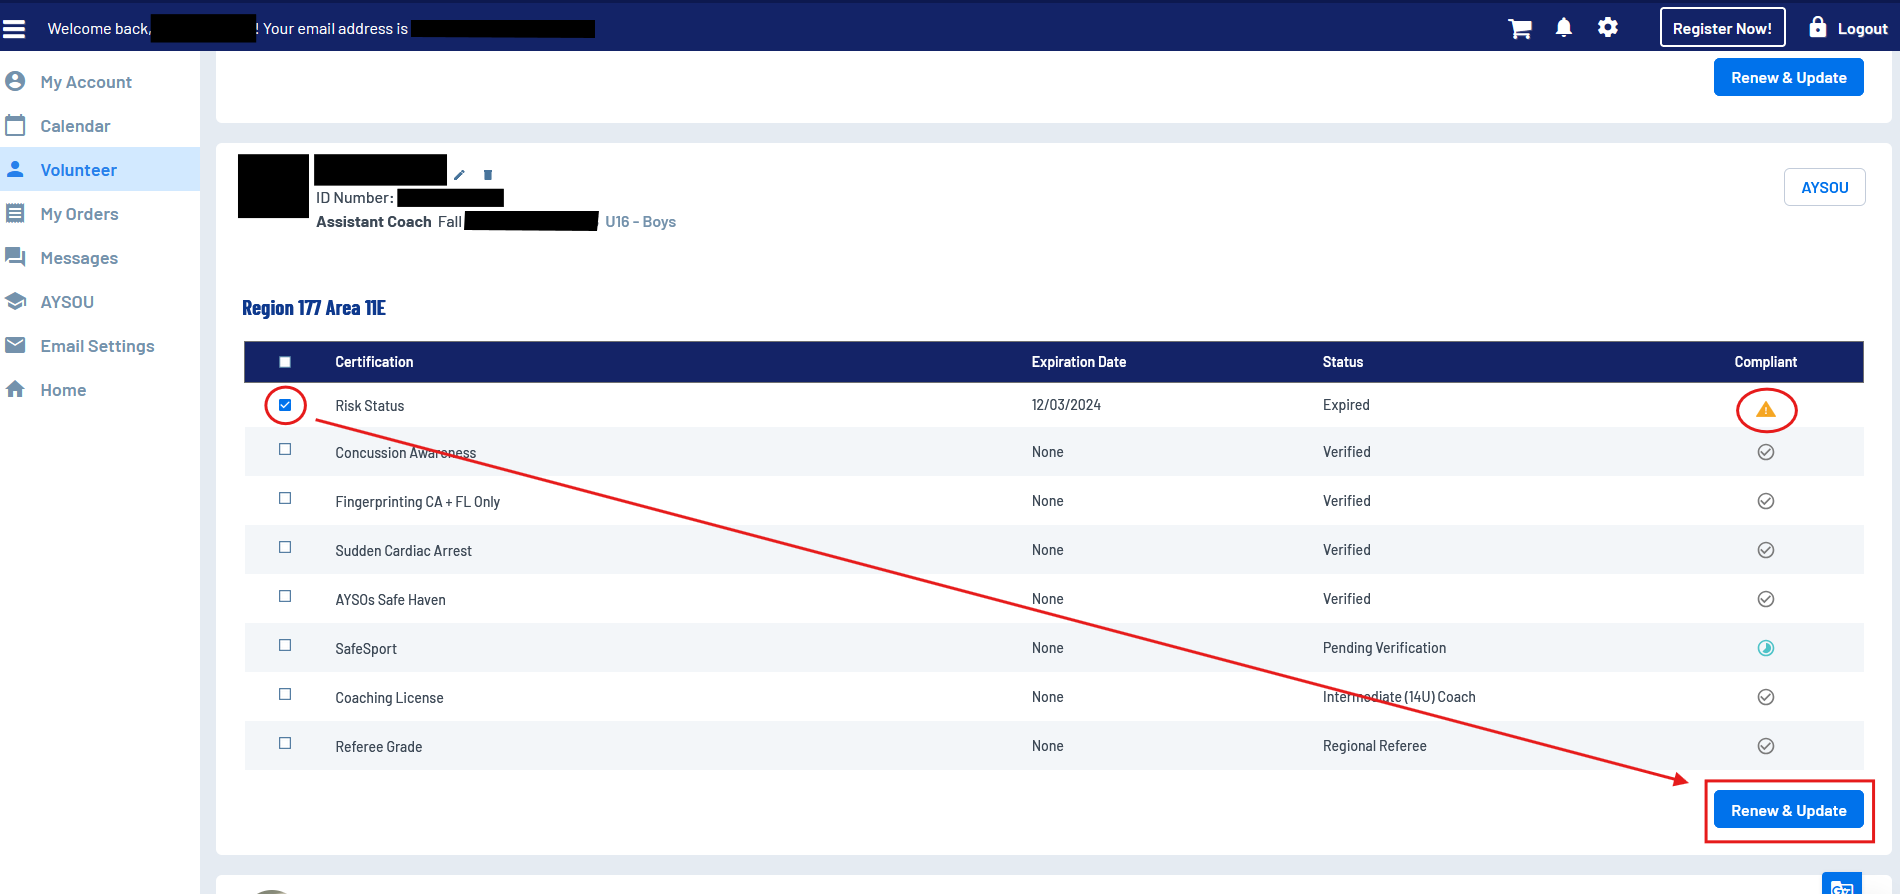Toggle the select-all checkbox in table header
The height and width of the screenshot is (894, 1900).
coord(285,362)
